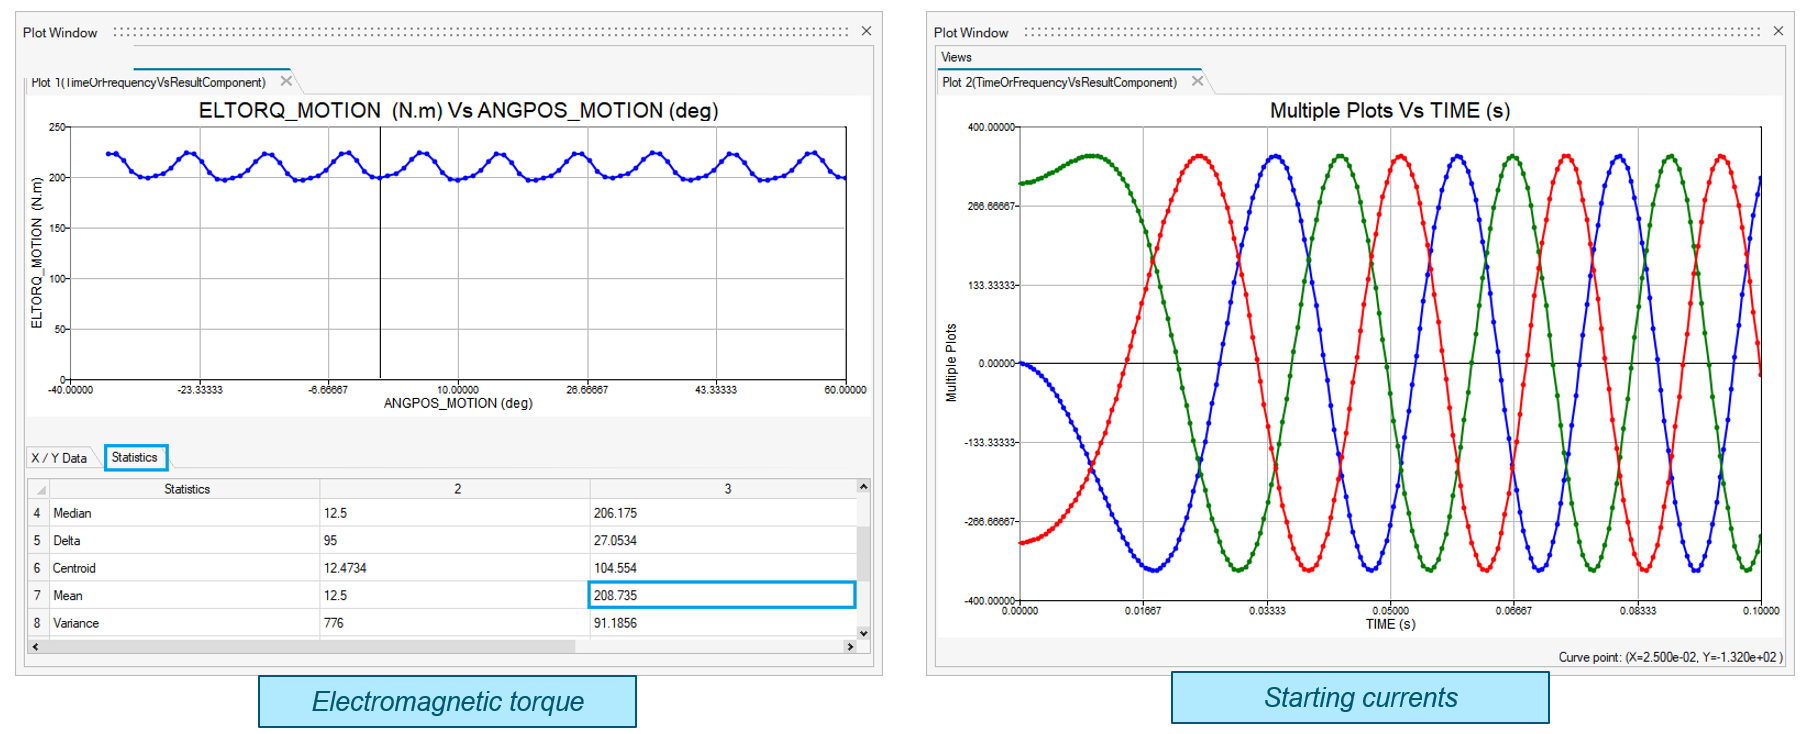This screenshot has width=1812, height=734.
Task: Click the select-all corner of the statistics table
Action: pos(37,489)
